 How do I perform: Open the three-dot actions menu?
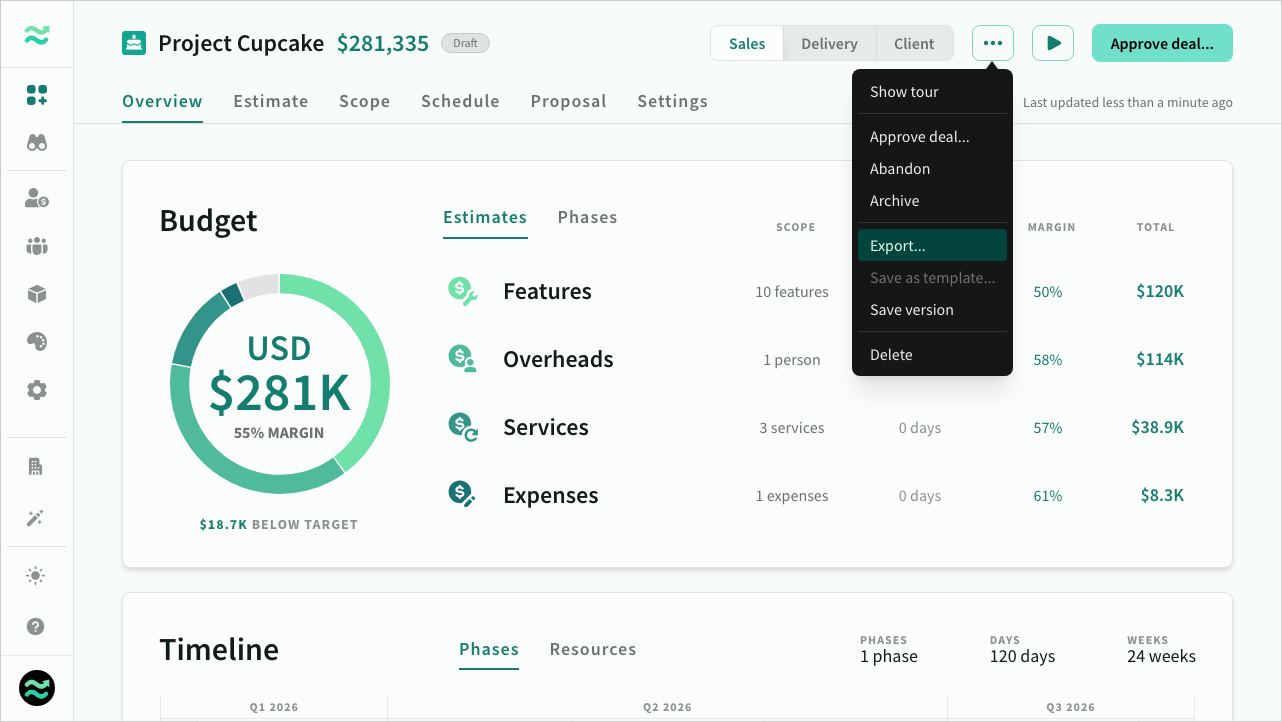click(x=992, y=43)
